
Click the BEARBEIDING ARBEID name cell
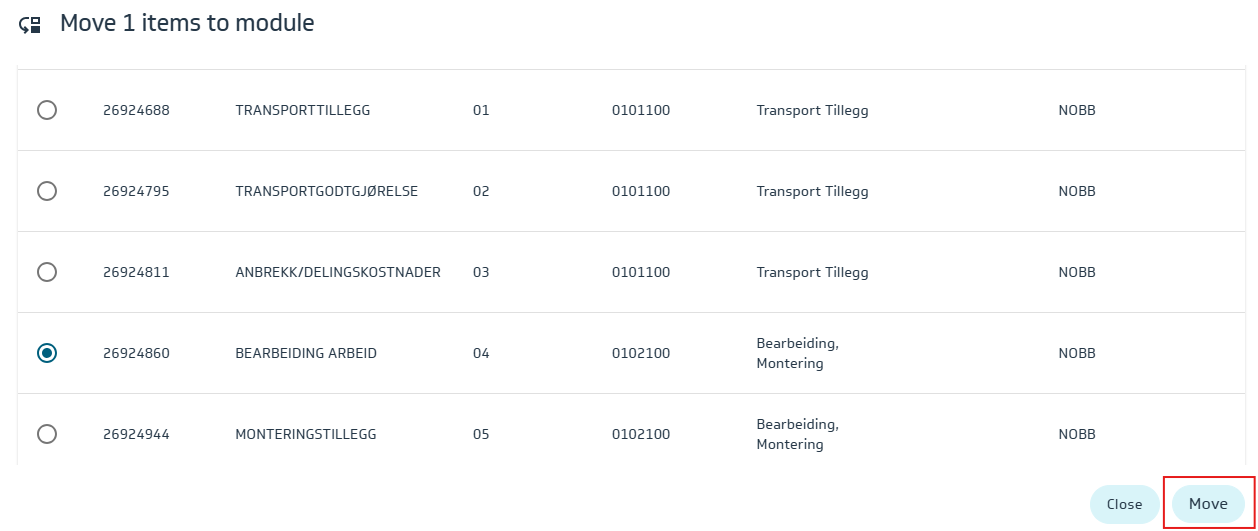306,353
